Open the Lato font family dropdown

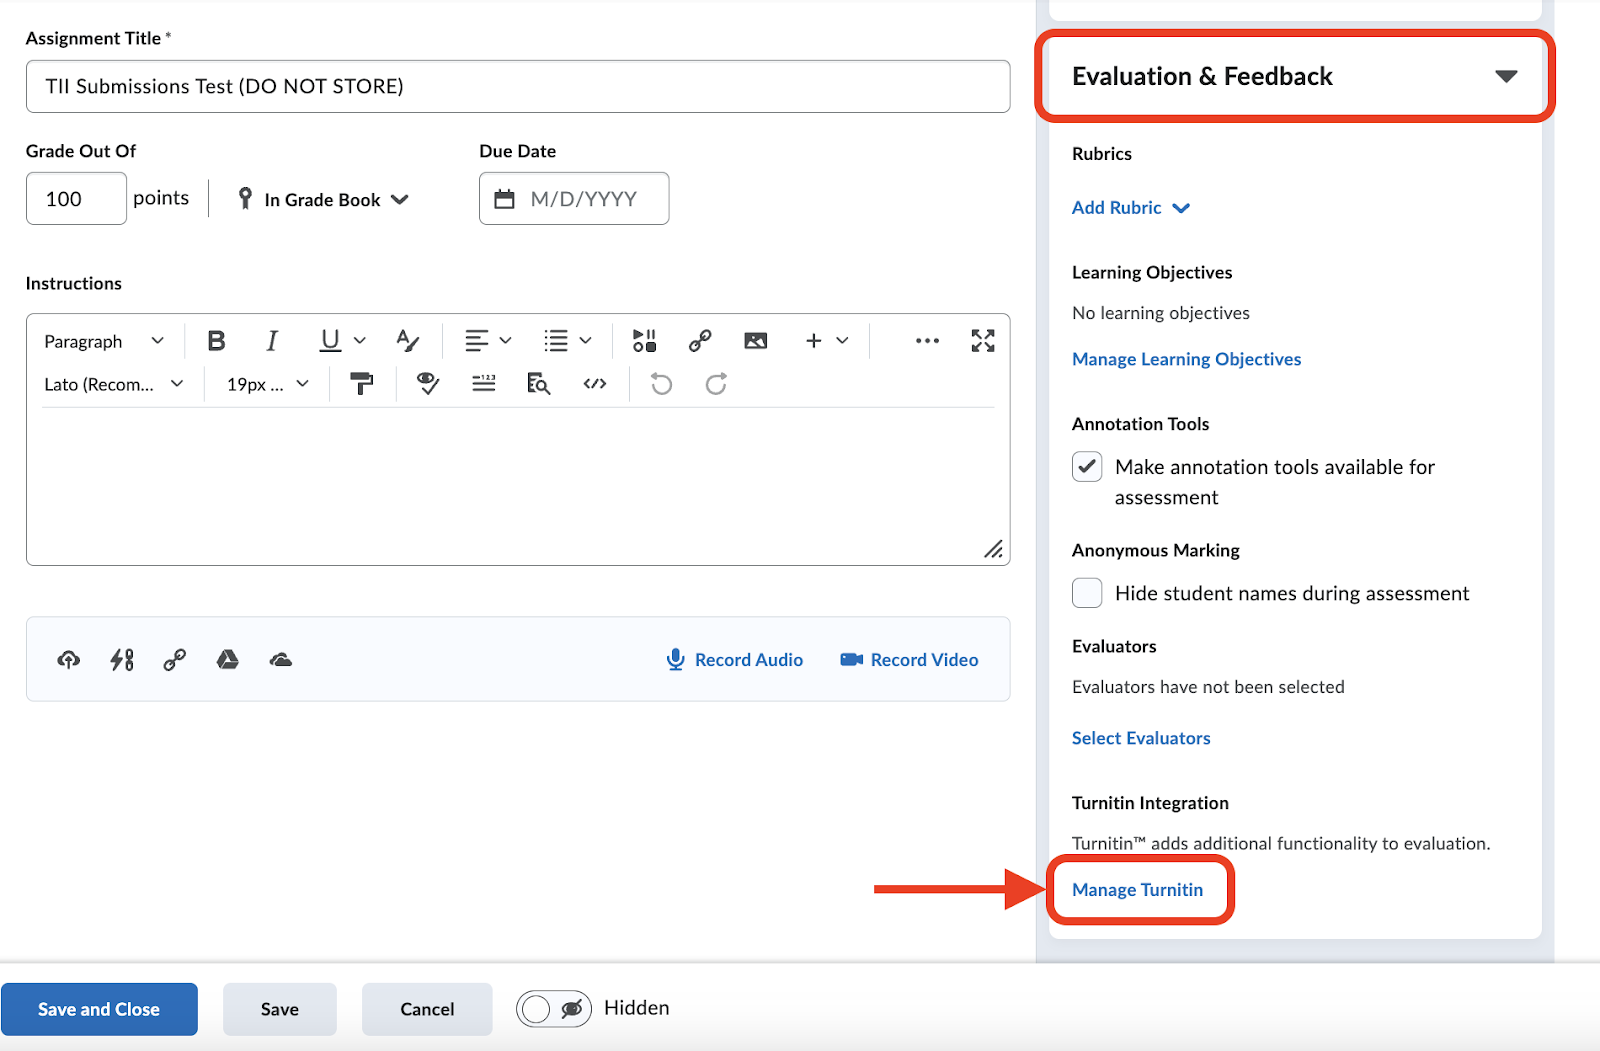114,384
